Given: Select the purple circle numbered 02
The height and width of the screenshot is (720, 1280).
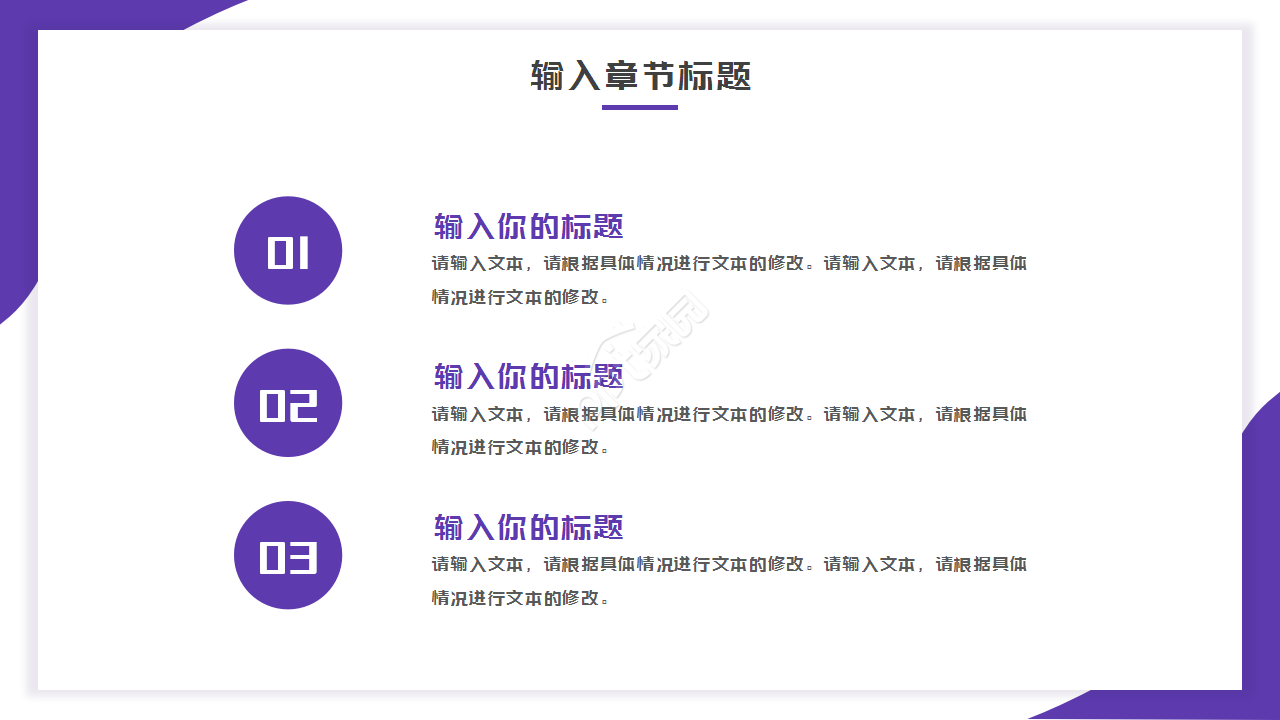Looking at the screenshot, I should coord(288,403).
